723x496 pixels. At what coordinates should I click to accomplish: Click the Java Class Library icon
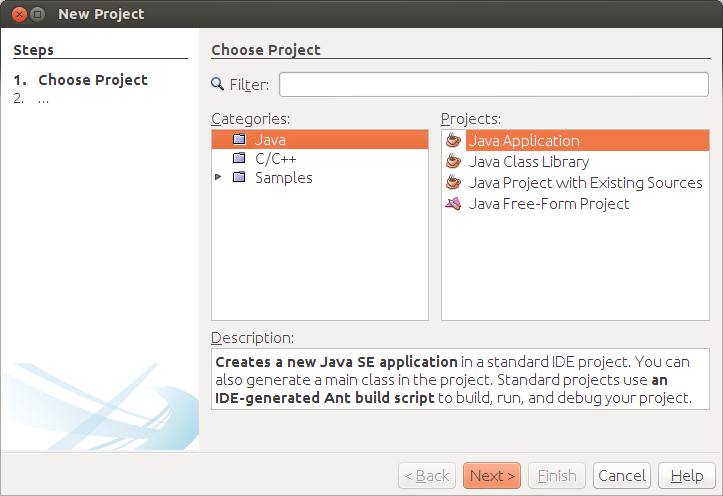(x=454, y=162)
